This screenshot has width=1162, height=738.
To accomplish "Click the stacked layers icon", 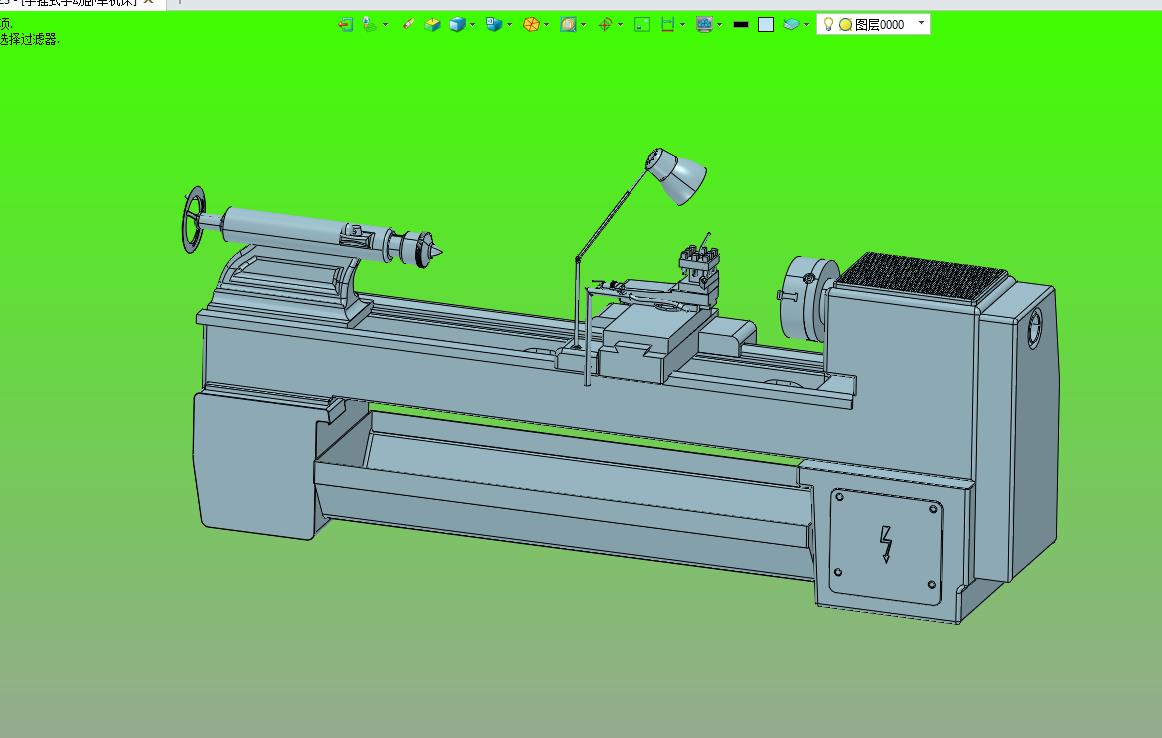I will (x=791, y=24).
